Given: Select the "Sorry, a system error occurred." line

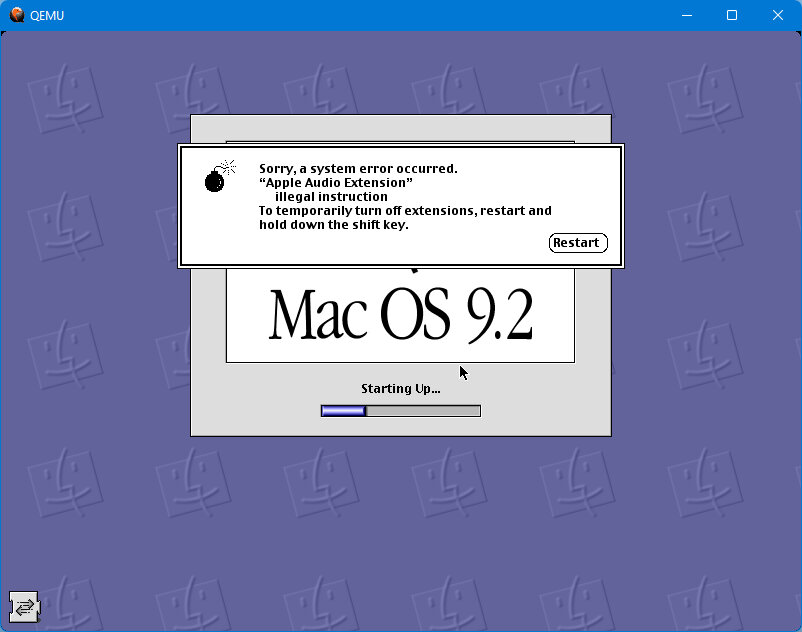Looking at the screenshot, I should (x=358, y=169).
